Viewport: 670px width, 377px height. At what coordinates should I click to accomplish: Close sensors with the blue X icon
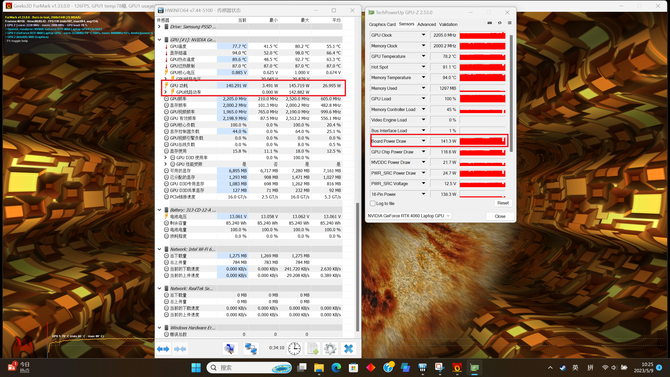[348, 349]
